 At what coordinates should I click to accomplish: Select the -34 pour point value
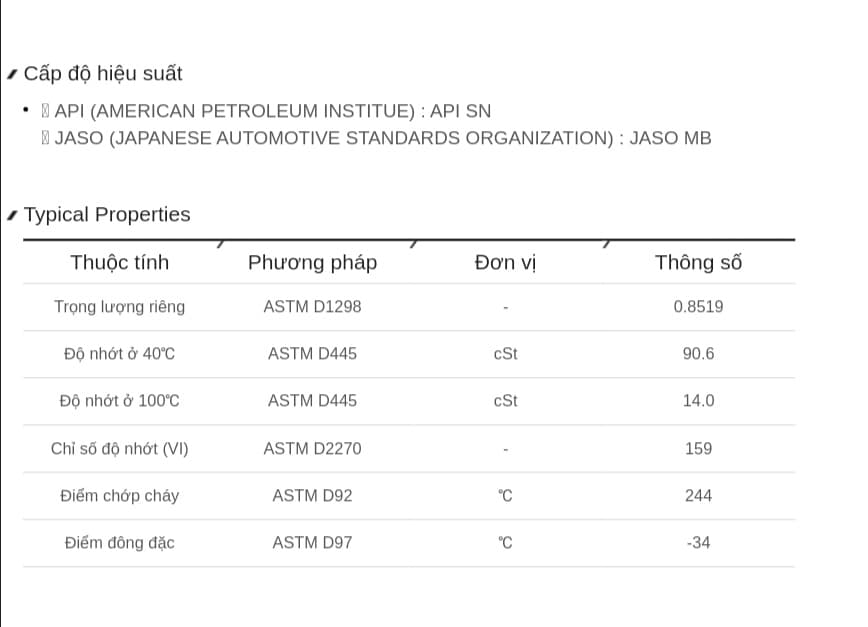point(699,542)
